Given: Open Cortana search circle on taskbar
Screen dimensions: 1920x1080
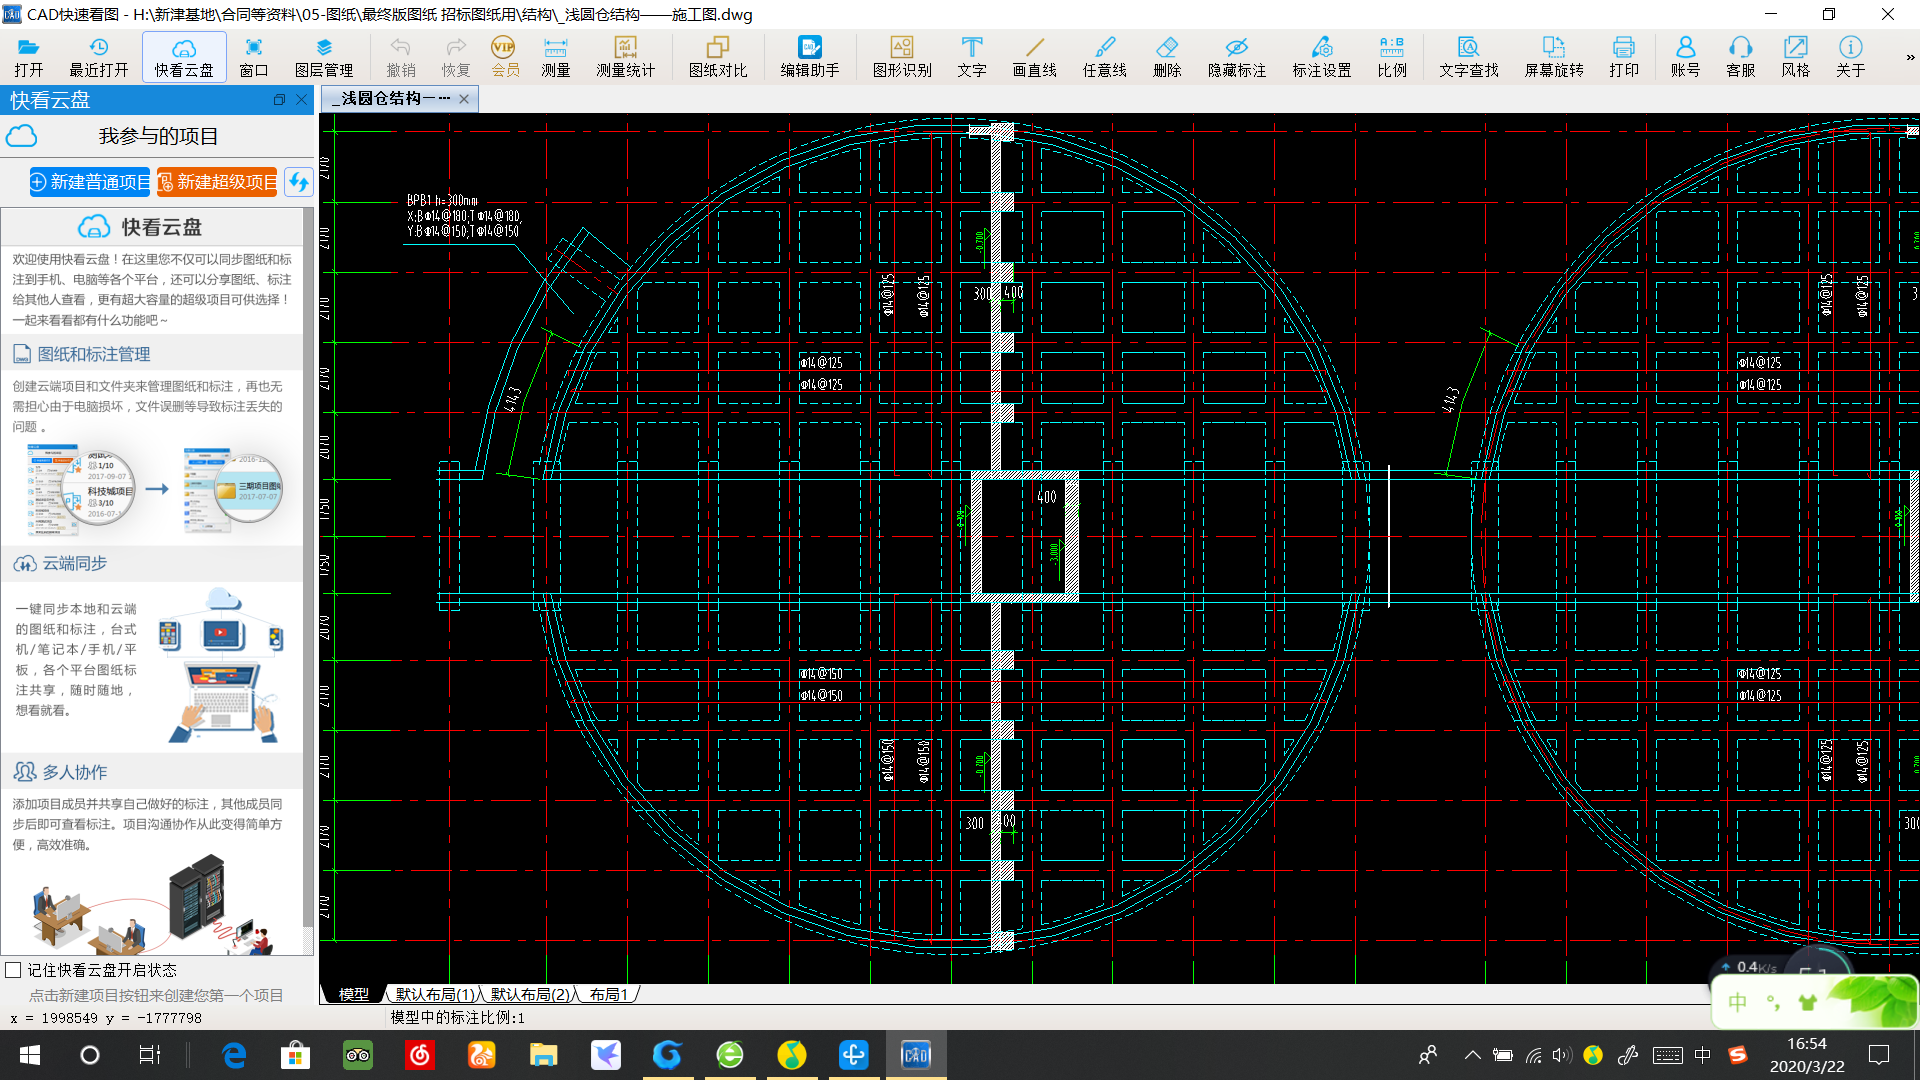Looking at the screenshot, I should (x=90, y=1055).
